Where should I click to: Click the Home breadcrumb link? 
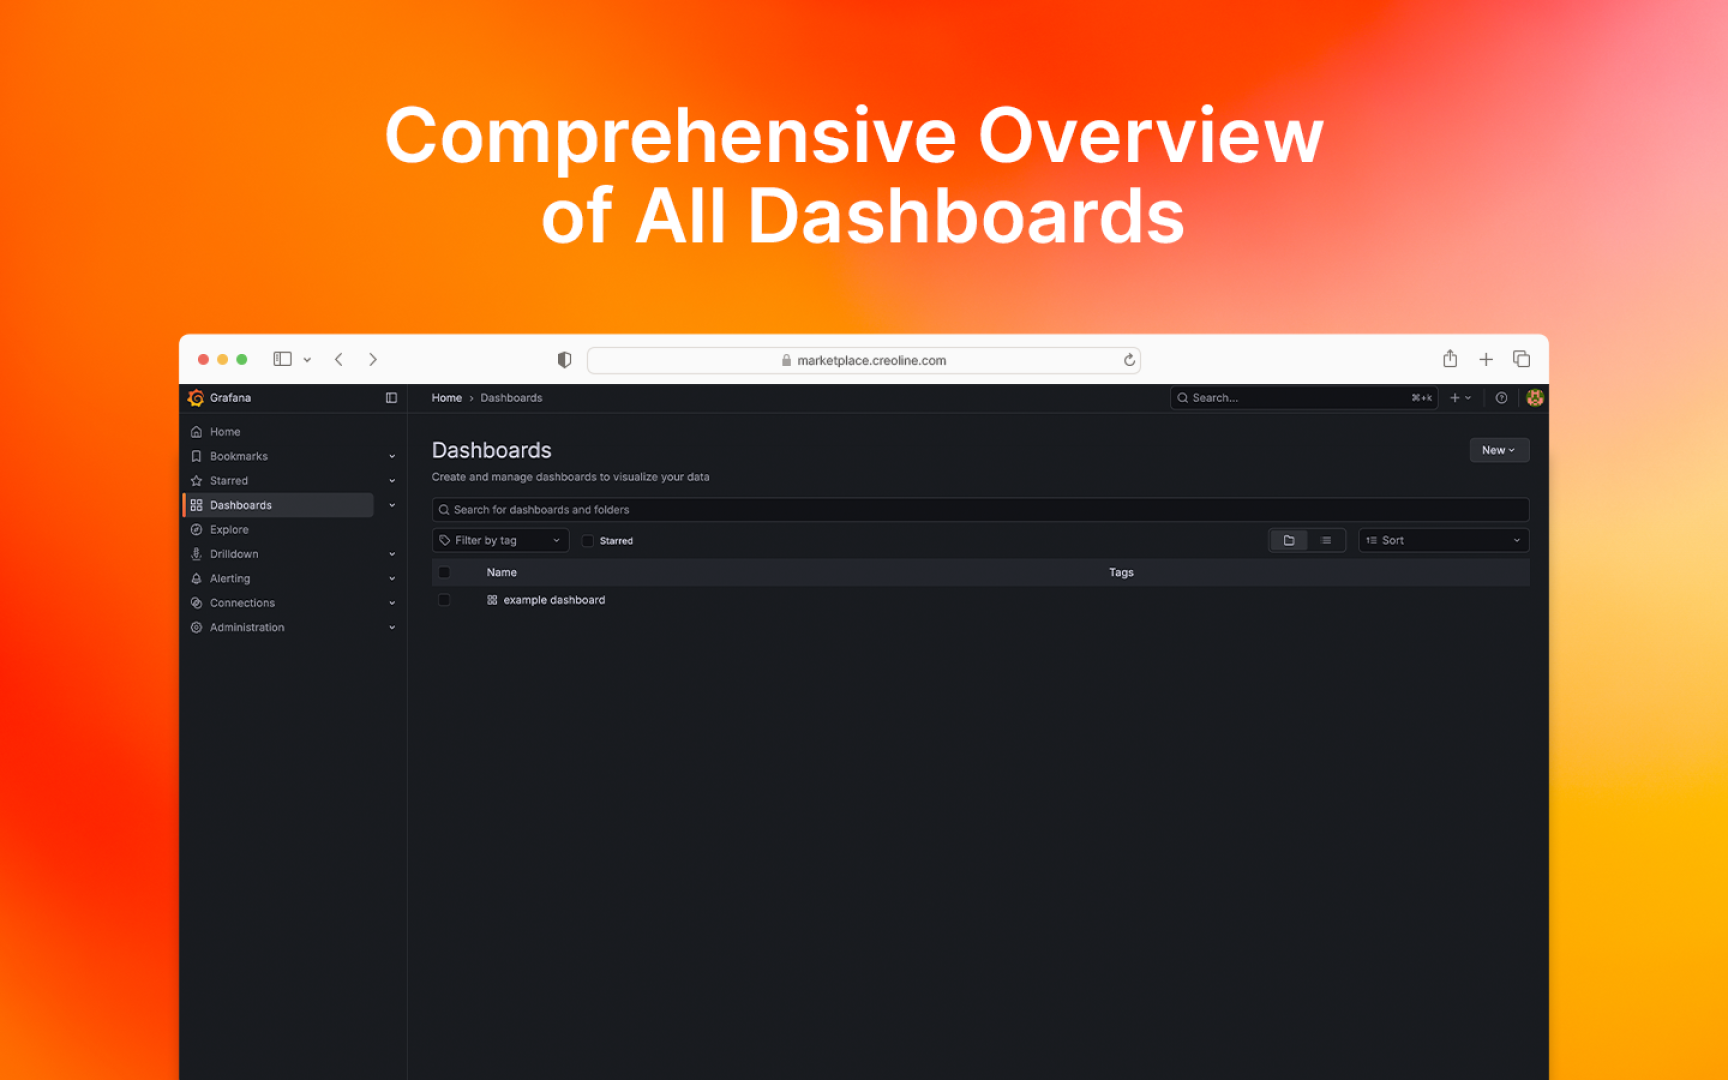pyautogui.click(x=446, y=398)
